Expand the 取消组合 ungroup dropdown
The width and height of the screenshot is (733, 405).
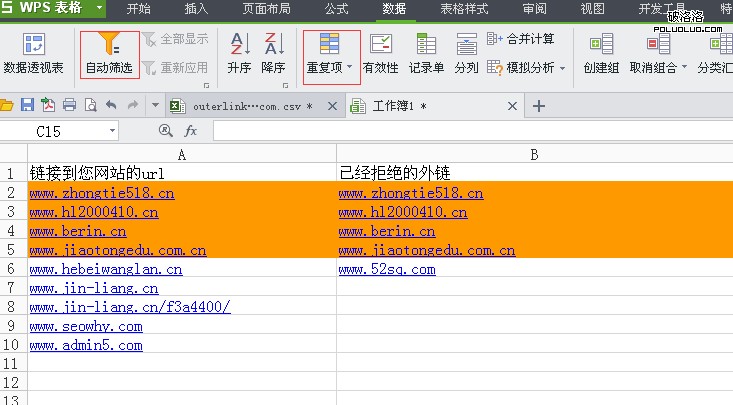pyautogui.click(x=684, y=69)
